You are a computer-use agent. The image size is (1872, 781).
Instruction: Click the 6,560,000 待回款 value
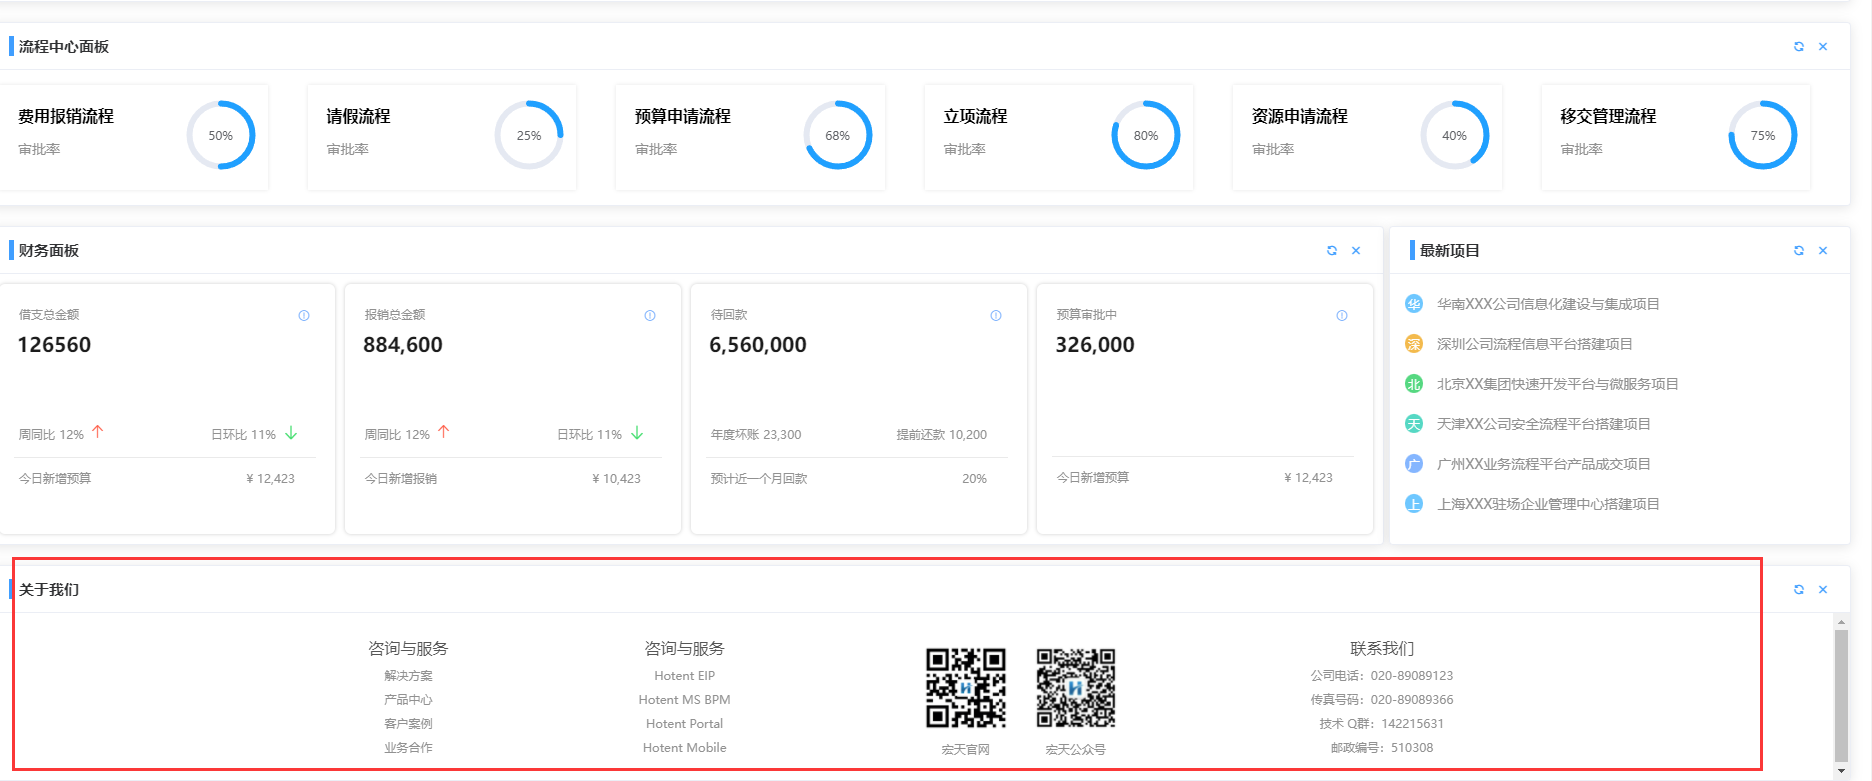tap(758, 345)
